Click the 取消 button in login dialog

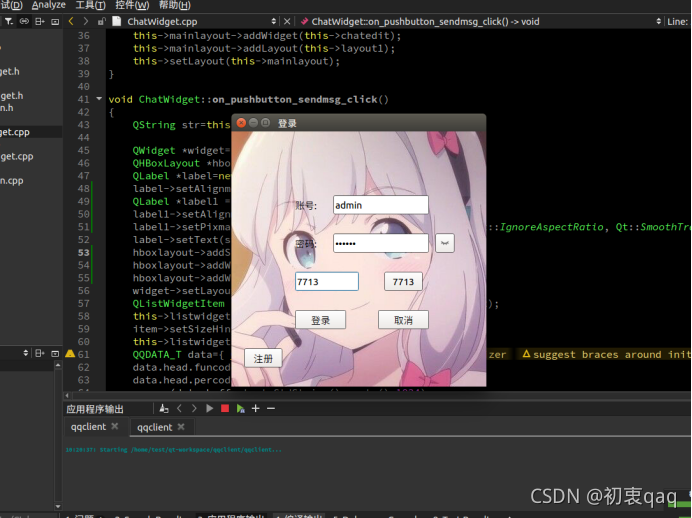403,320
